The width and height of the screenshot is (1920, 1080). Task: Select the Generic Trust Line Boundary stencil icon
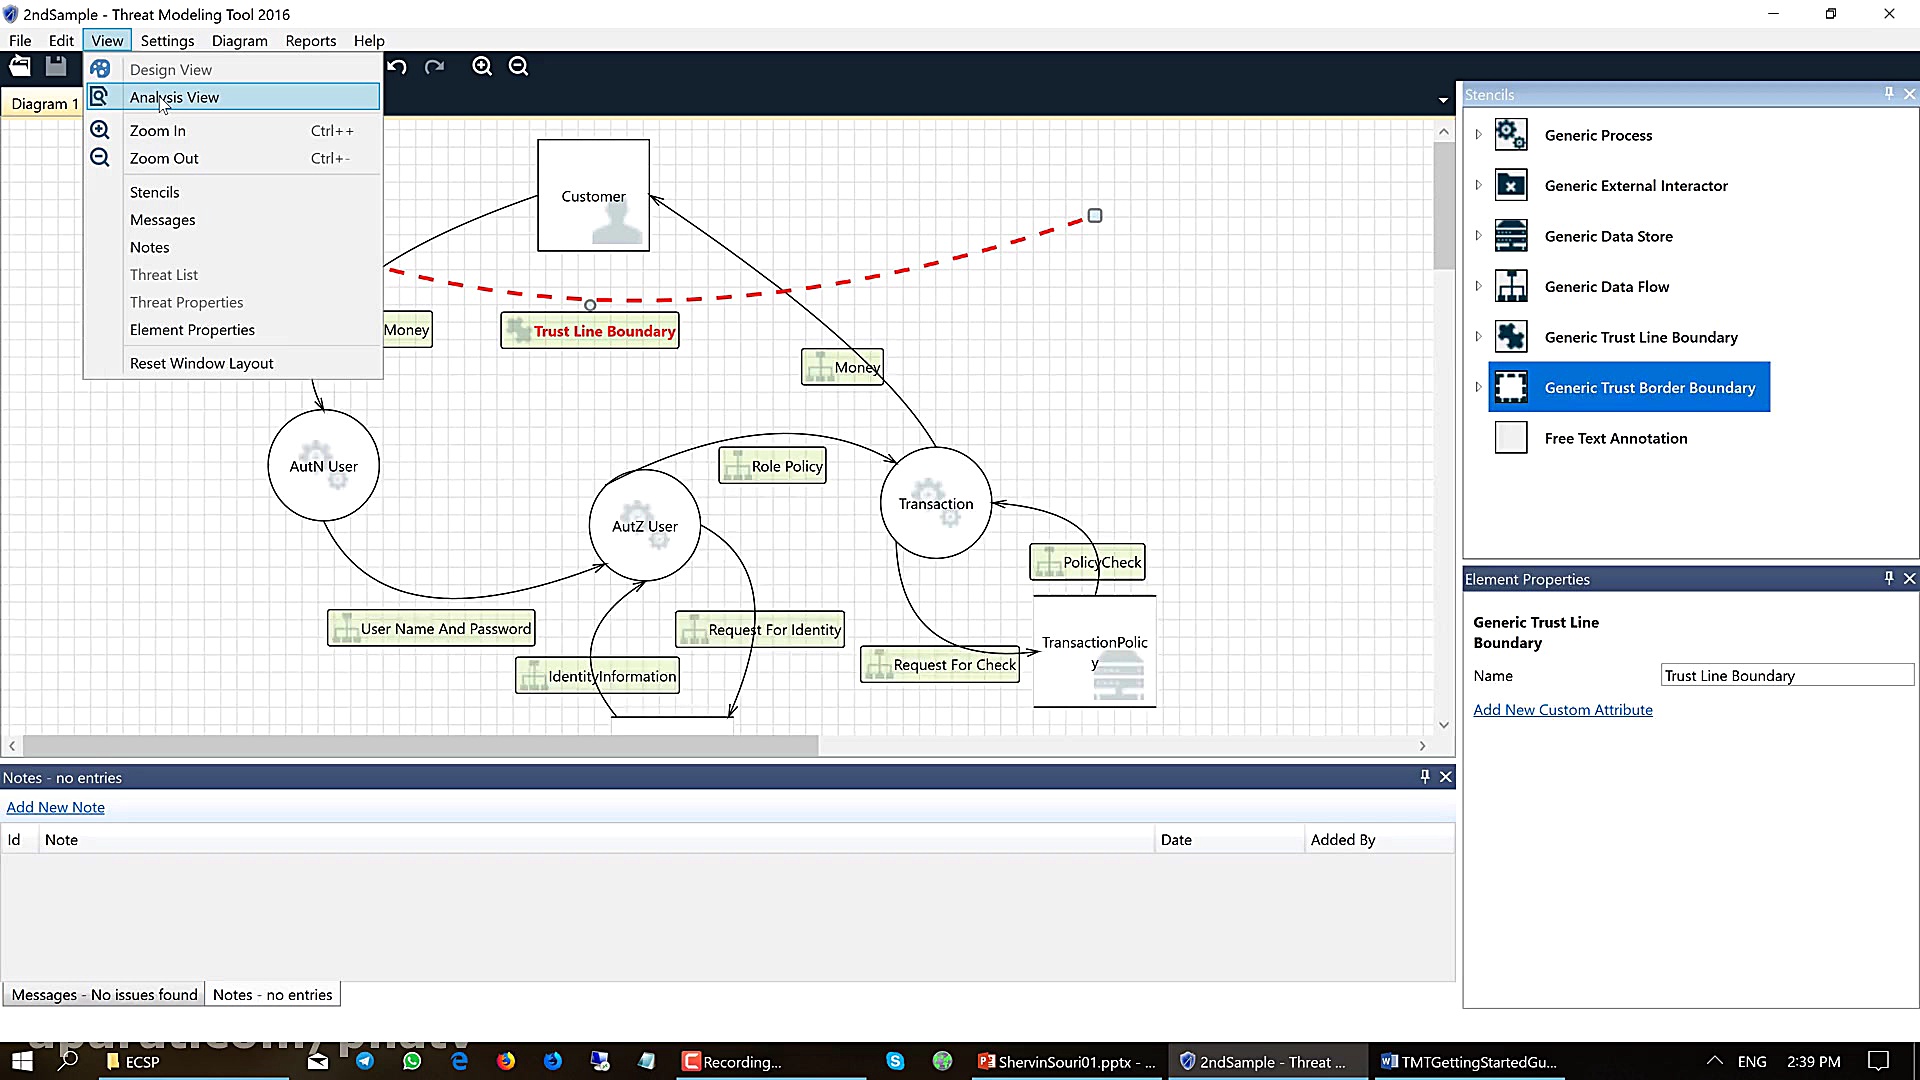(x=1511, y=337)
